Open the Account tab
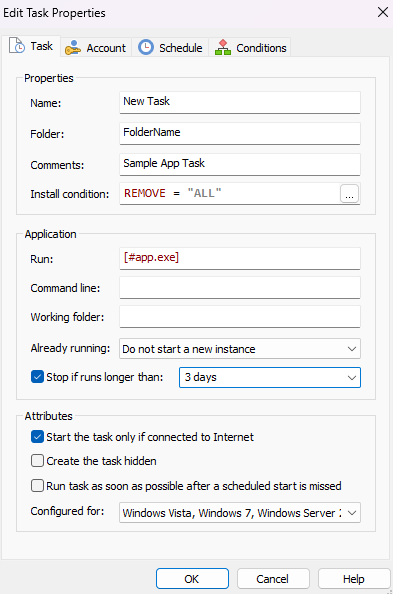This screenshot has width=393, height=594. tap(96, 48)
